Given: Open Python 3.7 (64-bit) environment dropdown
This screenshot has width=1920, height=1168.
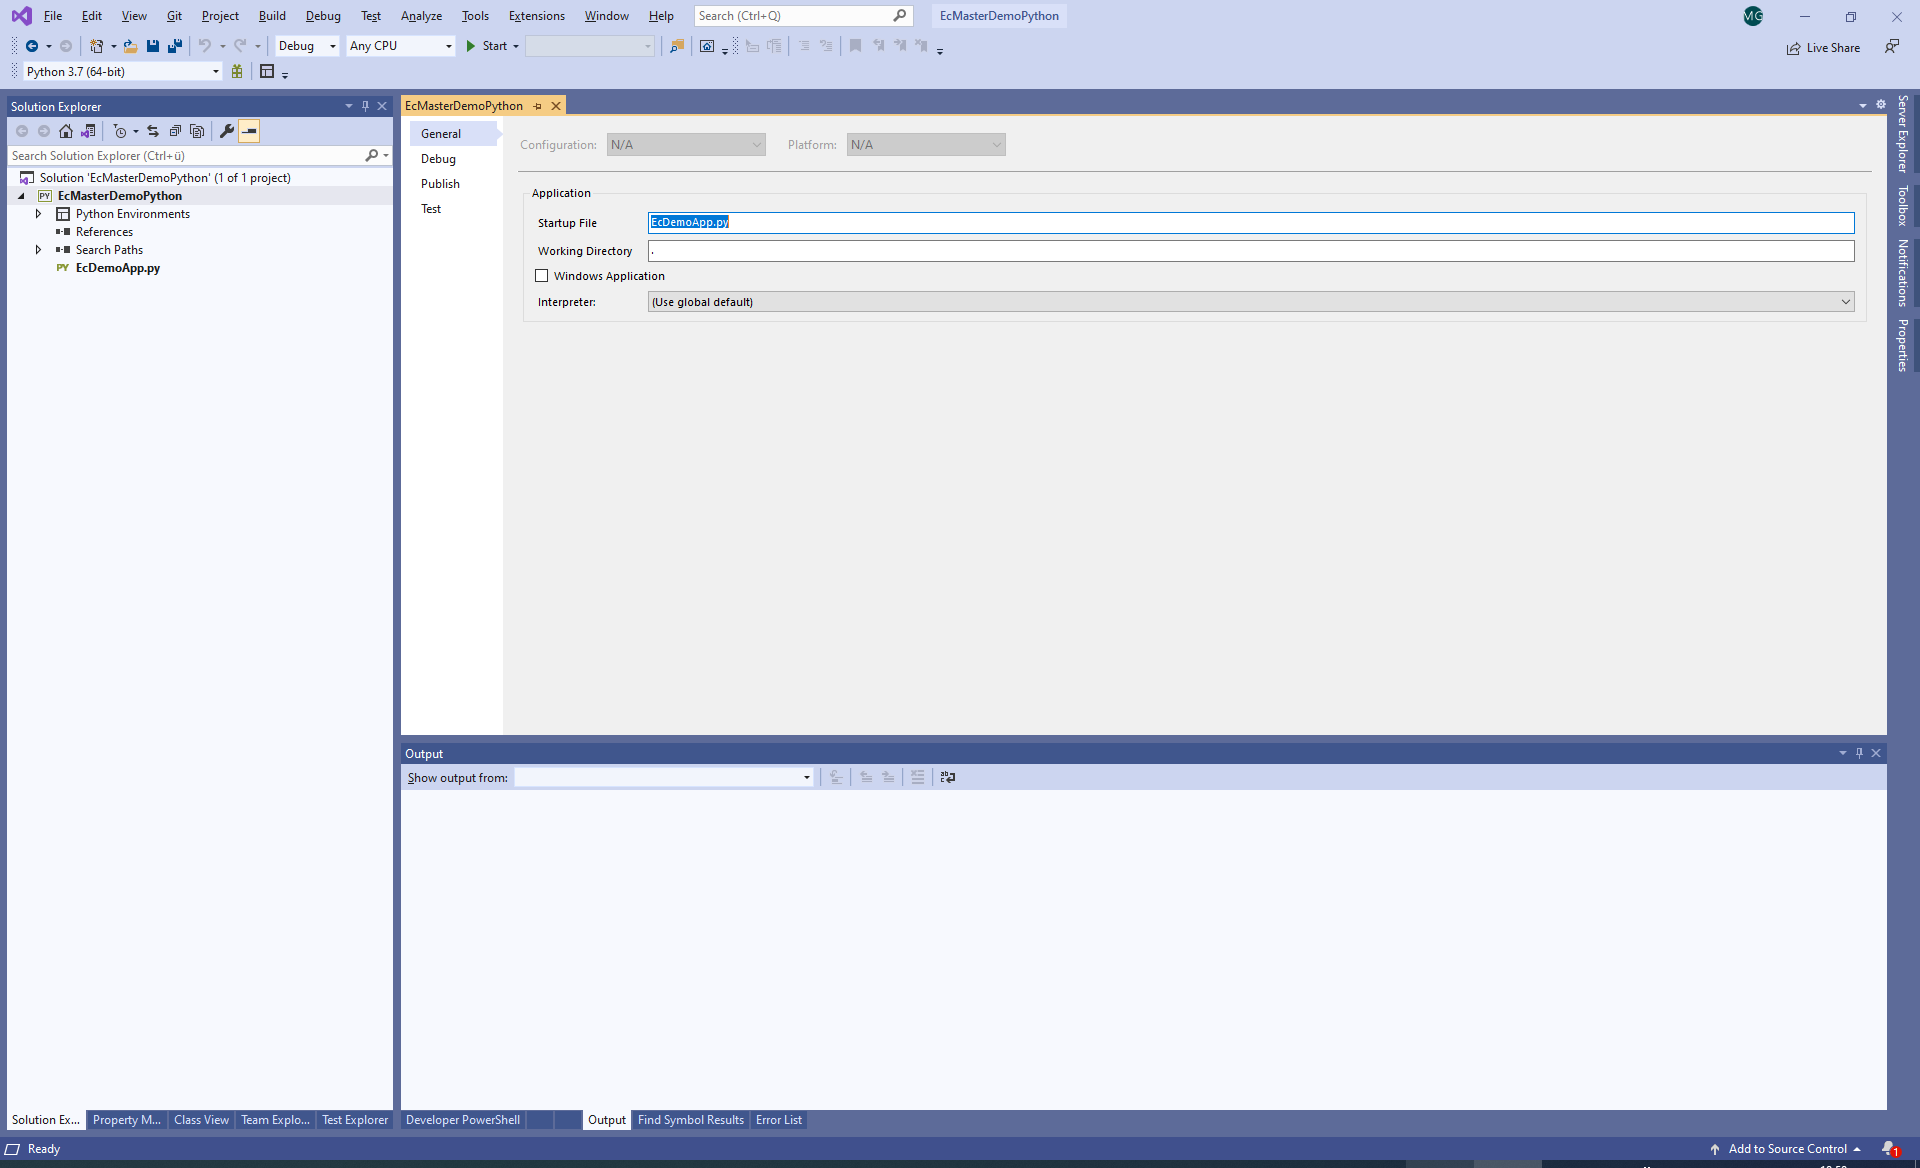Looking at the screenshot, I should pos(215,72).
